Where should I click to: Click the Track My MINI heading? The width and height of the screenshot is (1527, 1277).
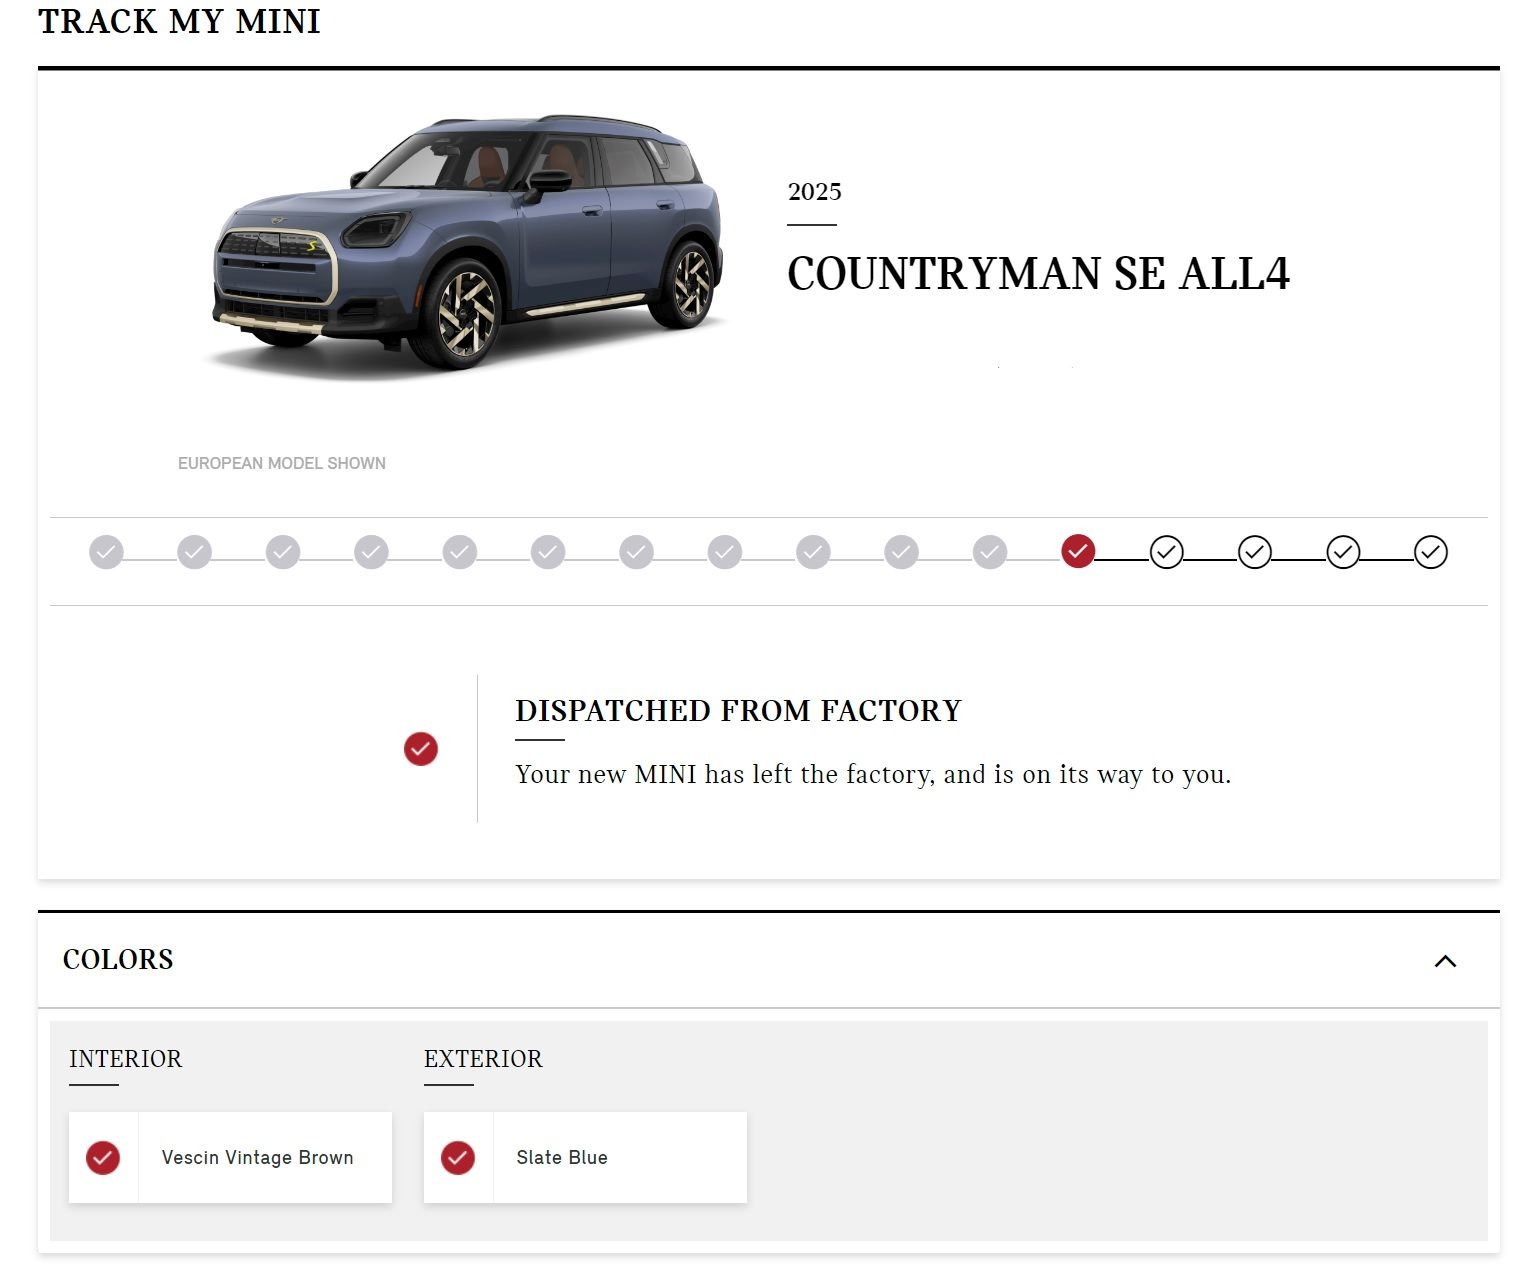pos(179,22)
